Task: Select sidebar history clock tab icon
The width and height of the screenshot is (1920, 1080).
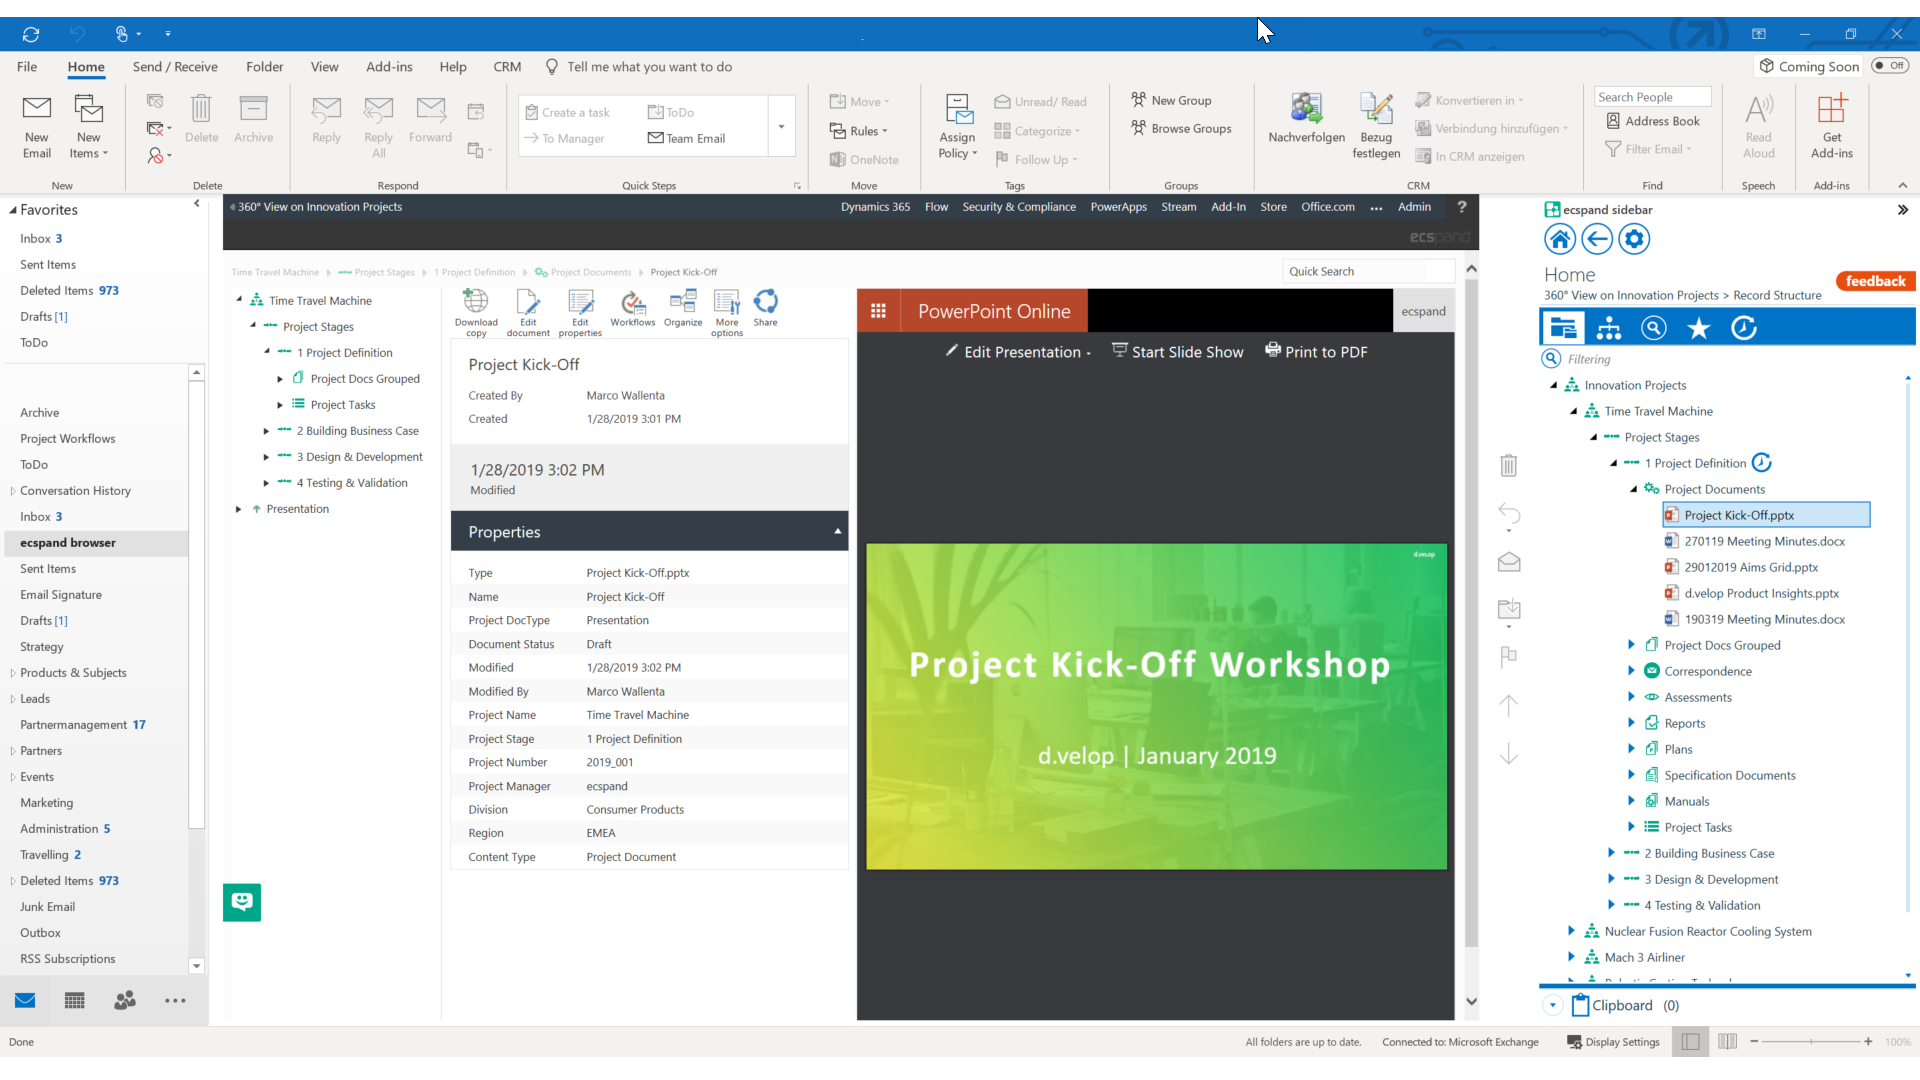Action: tap(1744, 328)
